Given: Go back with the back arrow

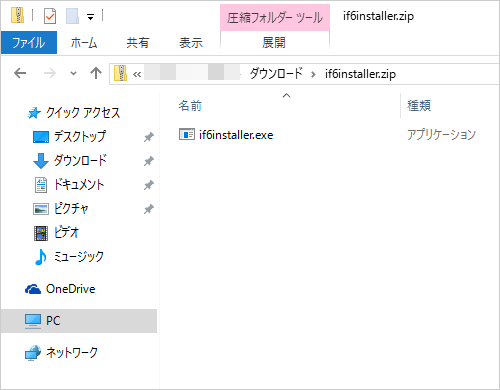Looking at the screenshot, I should tap(20, 73).
